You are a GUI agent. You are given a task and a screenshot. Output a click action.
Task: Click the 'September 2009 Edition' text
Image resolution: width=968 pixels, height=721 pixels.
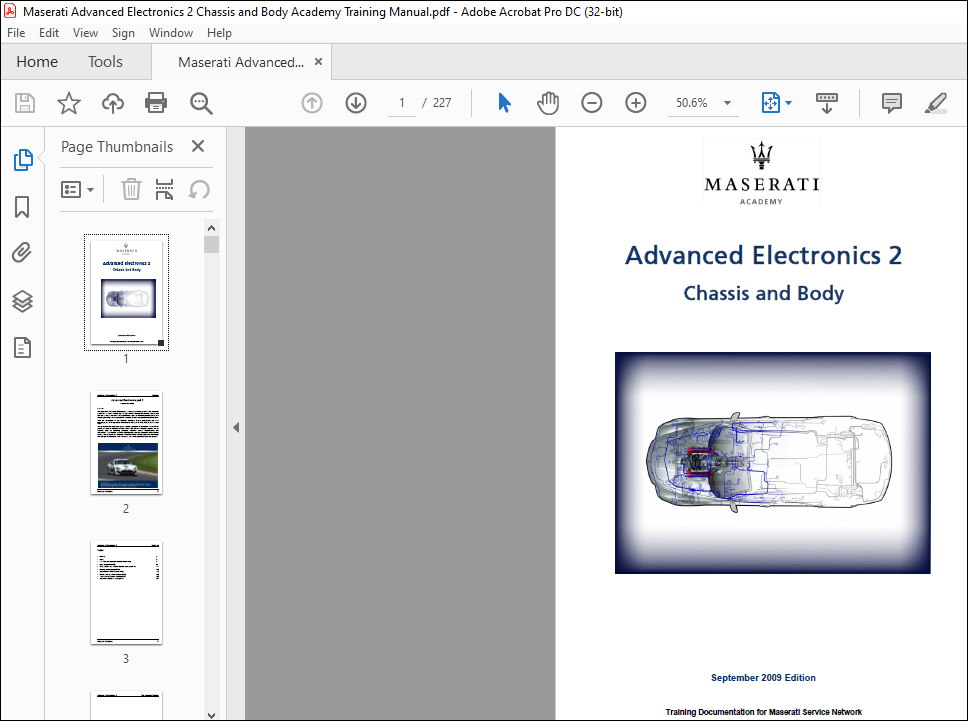[x=763, y=678]
